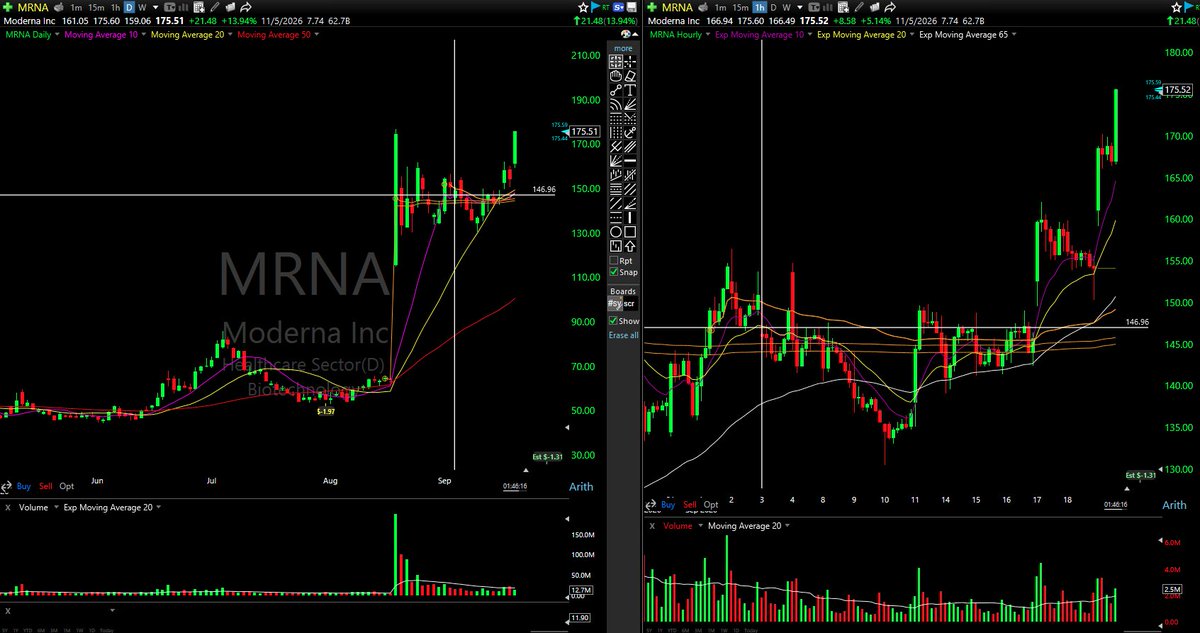The image size is (1200, 633).
Task: Uncheck the Snap checkbox
Action: tap(614, 272)
